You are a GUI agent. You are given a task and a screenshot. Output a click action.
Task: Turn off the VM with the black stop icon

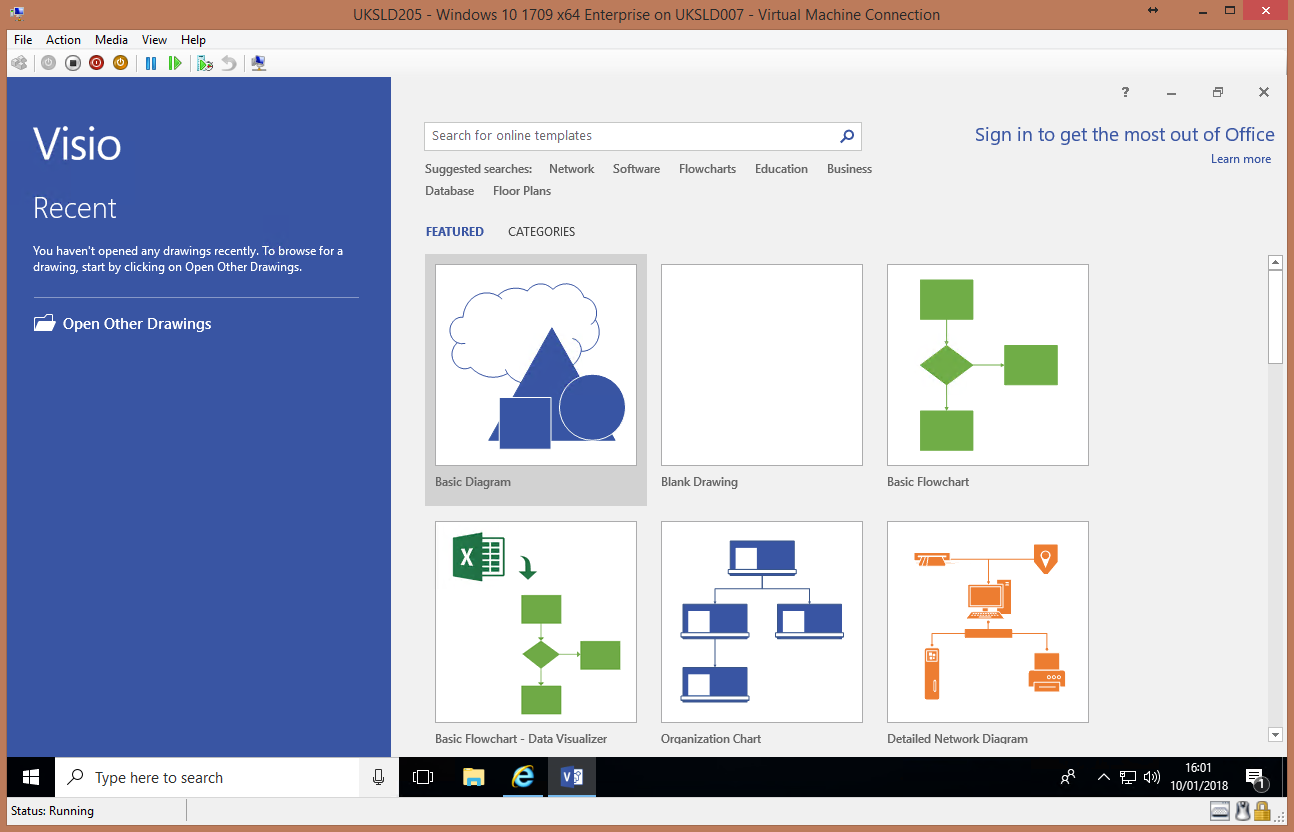click(72, 63)
